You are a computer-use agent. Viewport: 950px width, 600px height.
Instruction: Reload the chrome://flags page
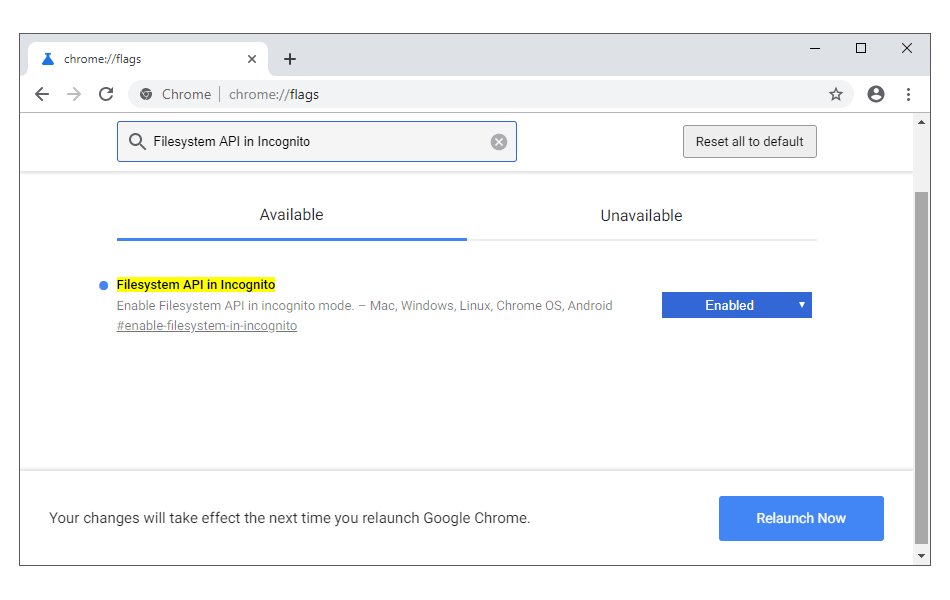pos(106,94)
